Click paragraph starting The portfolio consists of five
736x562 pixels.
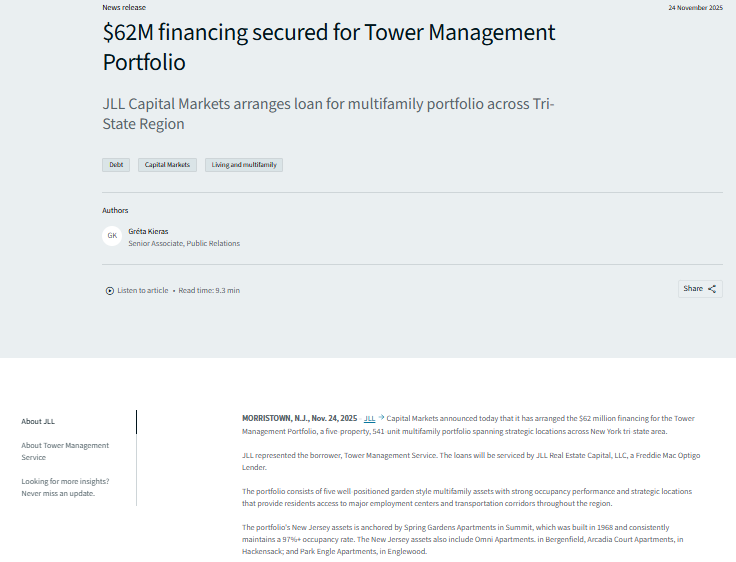[467, 497]
